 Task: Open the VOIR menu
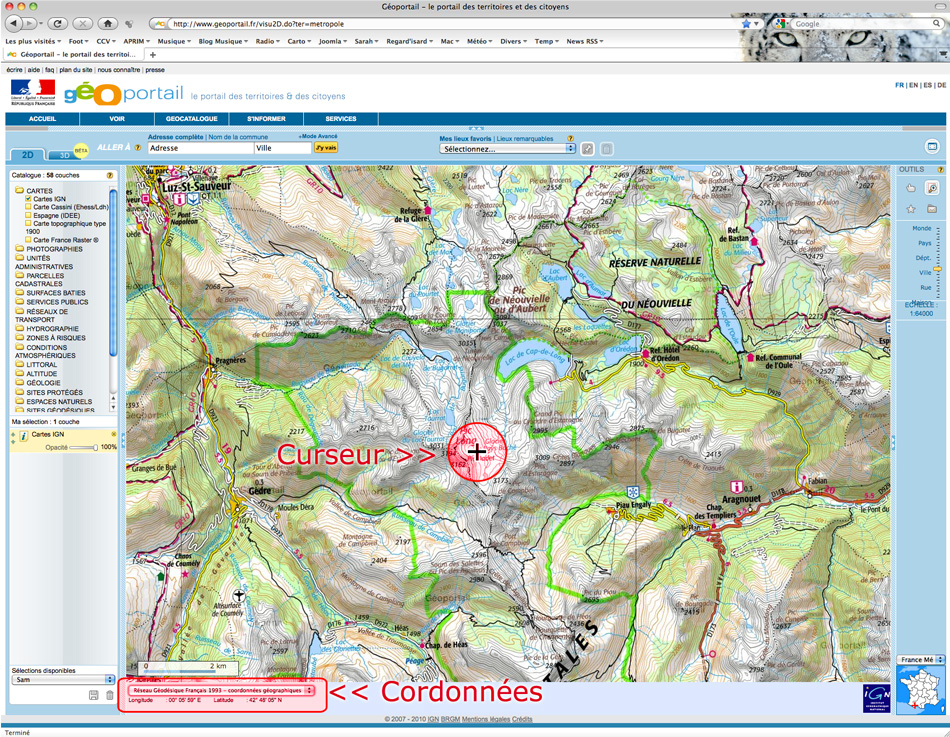pos(117,119)
